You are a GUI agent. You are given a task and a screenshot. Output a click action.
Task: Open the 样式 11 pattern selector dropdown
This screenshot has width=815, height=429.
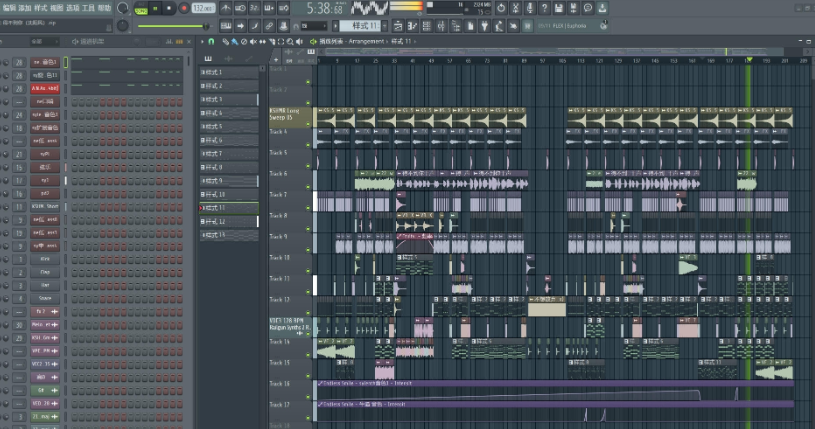click(x=360, y=24)
